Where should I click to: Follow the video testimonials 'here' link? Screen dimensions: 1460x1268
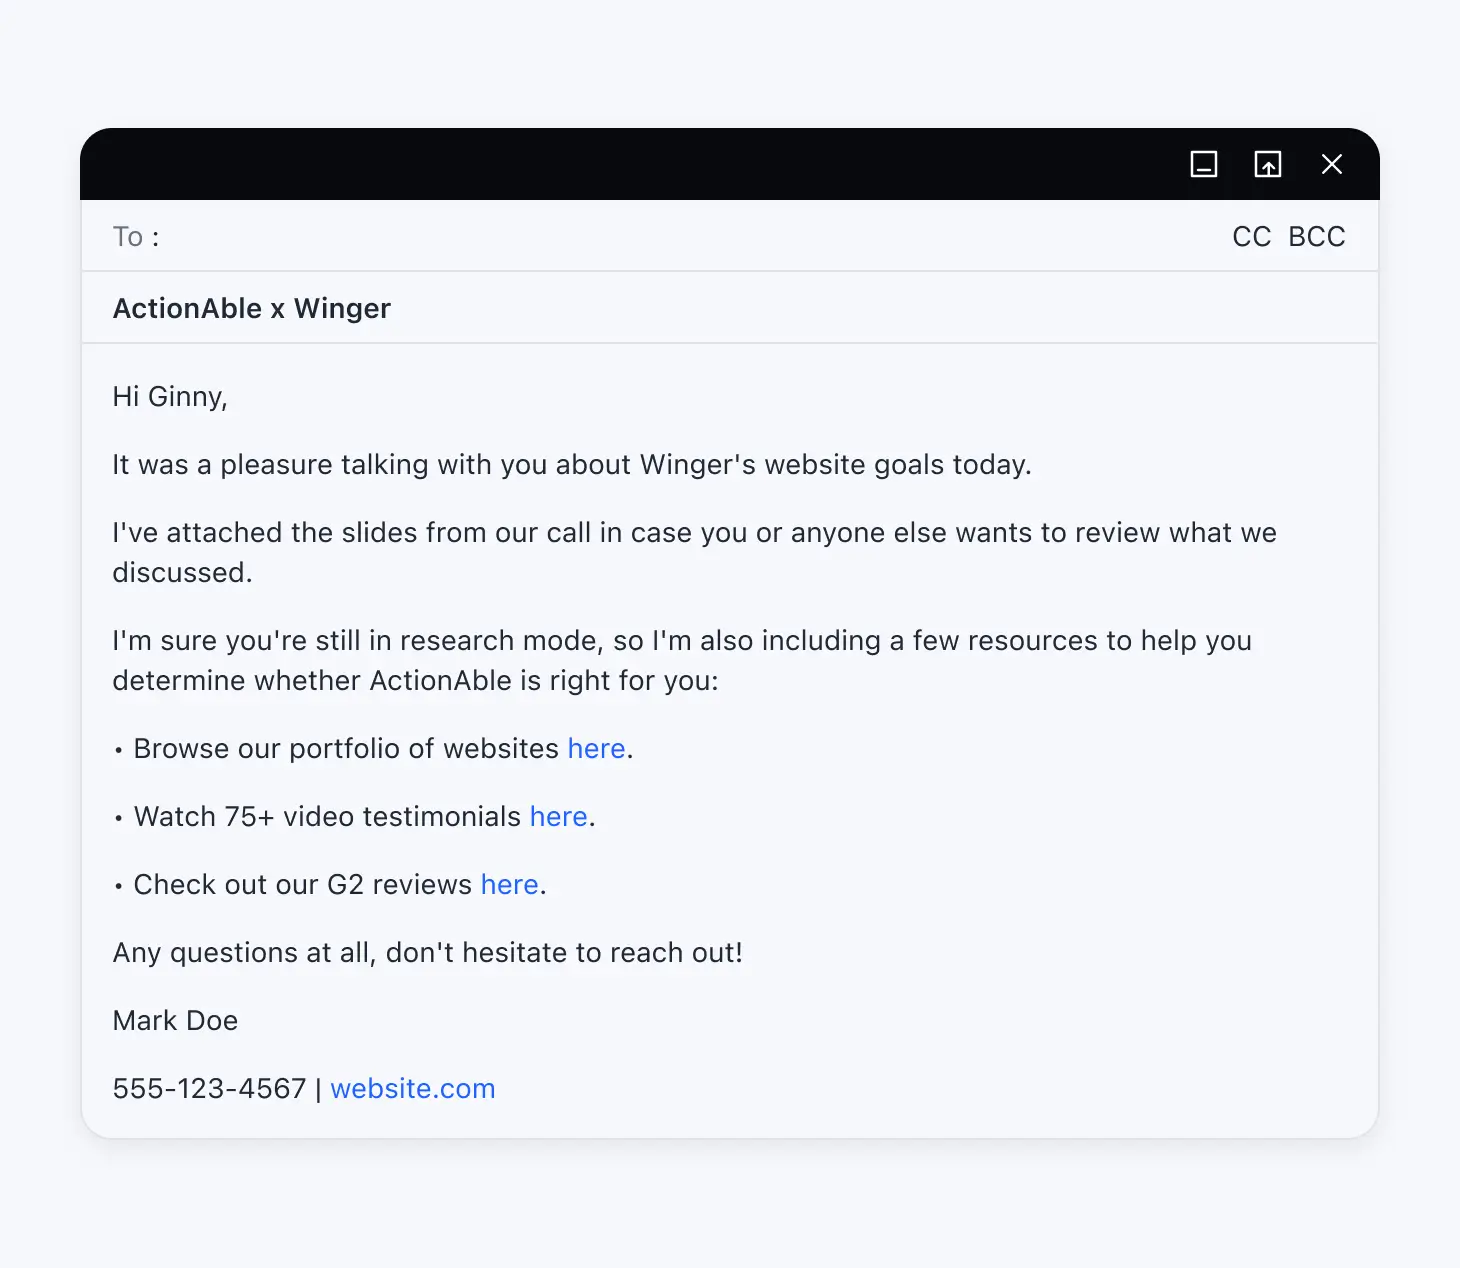point(558,817)
